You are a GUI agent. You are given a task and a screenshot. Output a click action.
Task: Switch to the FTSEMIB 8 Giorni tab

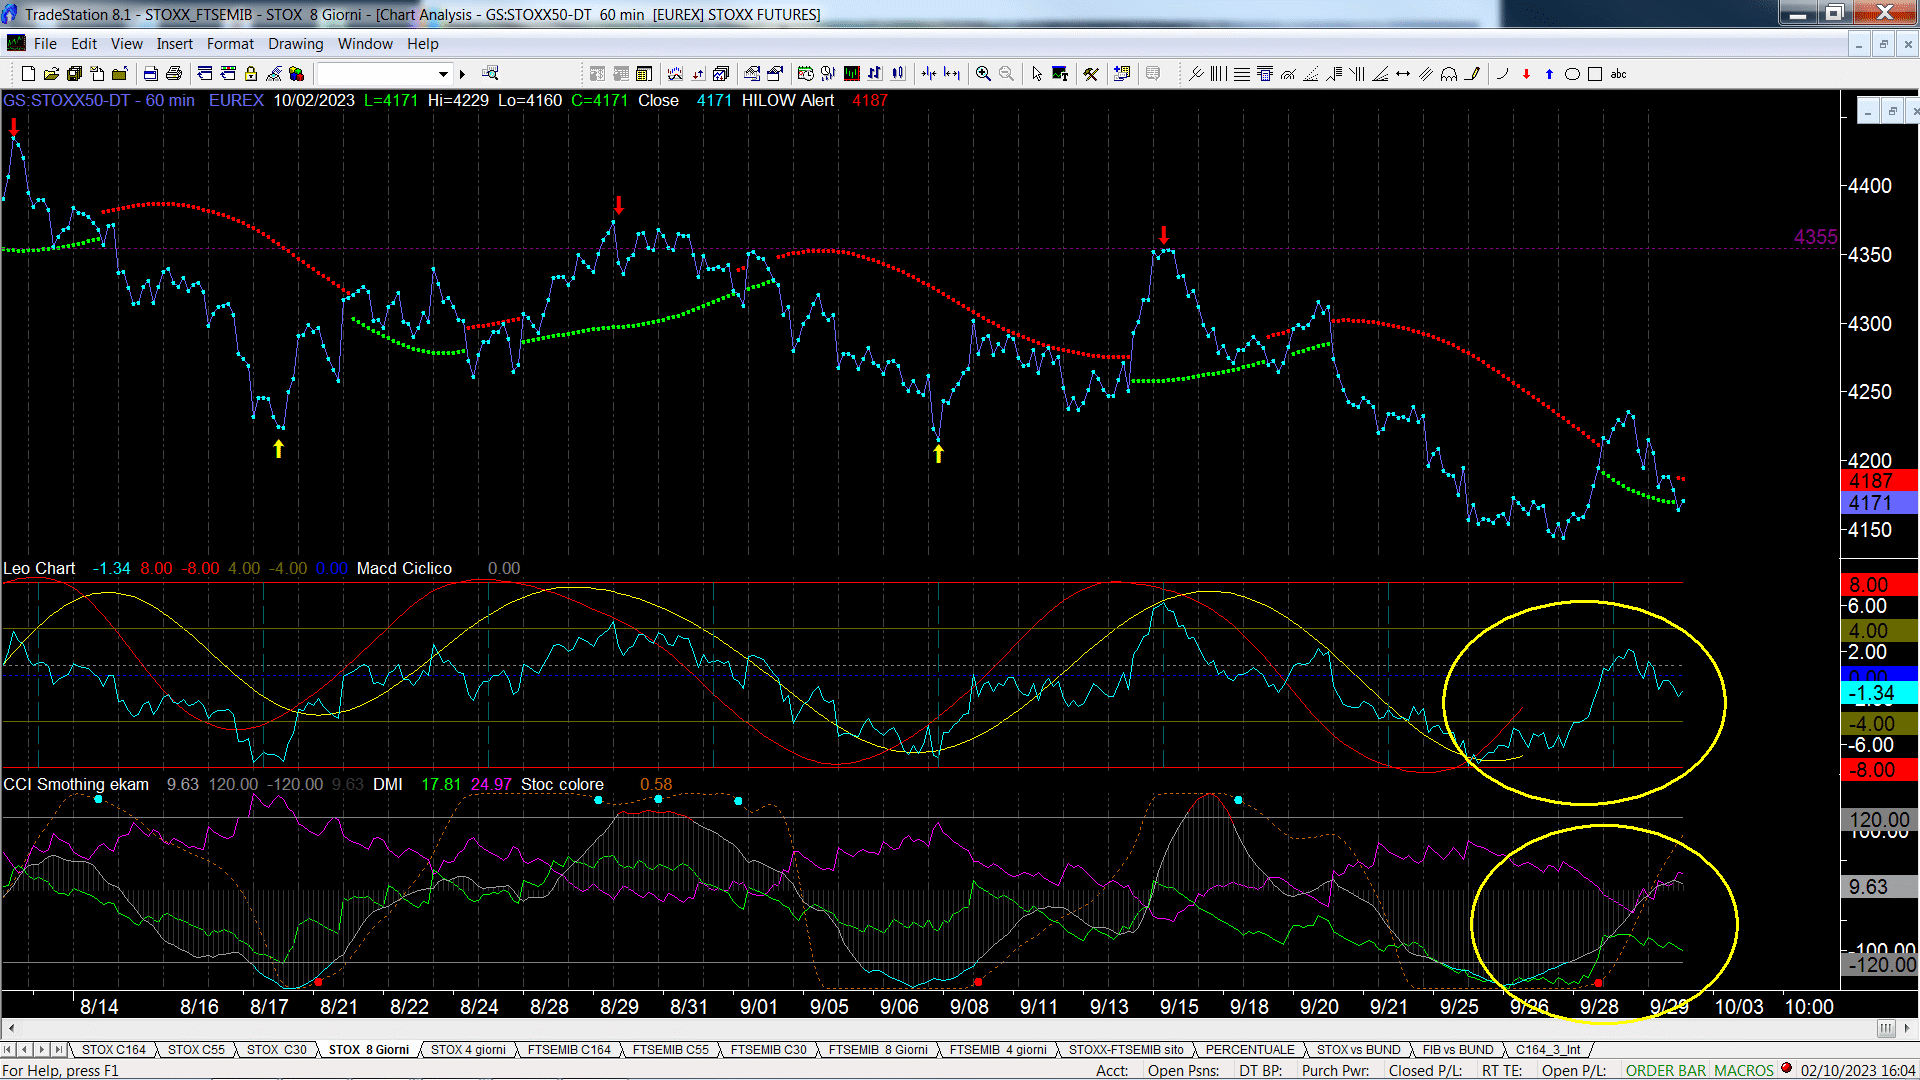[x=878, y=1050]
